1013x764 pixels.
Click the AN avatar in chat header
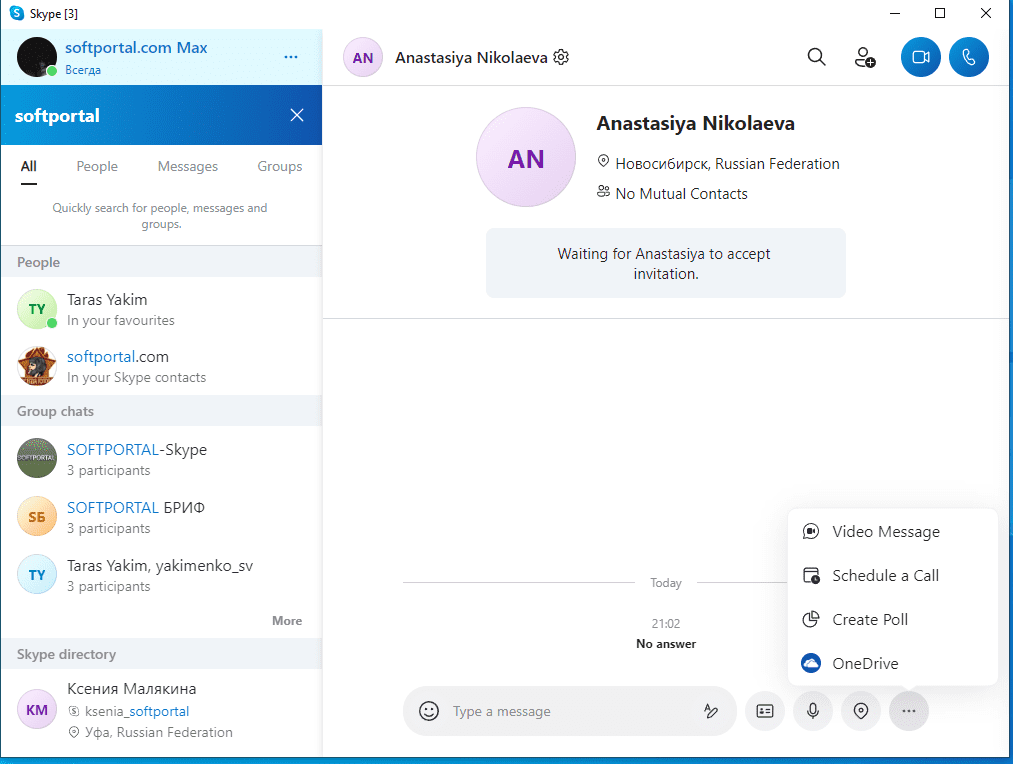pyautogui.click(x=362, y=57)
